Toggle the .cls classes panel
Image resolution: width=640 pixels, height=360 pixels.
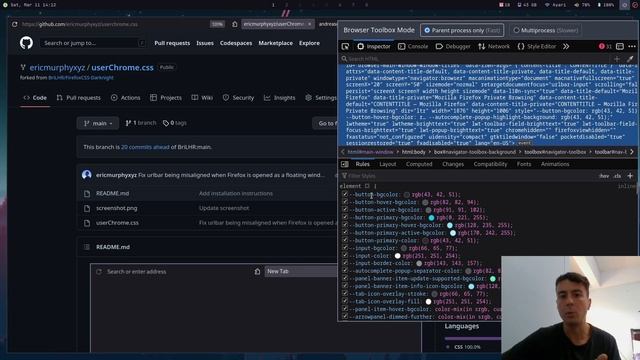pos(617,176)
